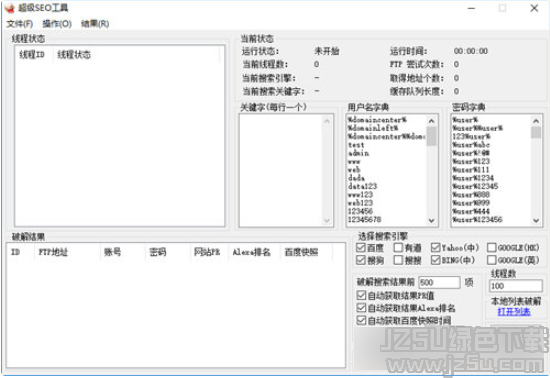Click the 账号 column header
The width and height of the screenshot is (550, 378).
(122, 252)
